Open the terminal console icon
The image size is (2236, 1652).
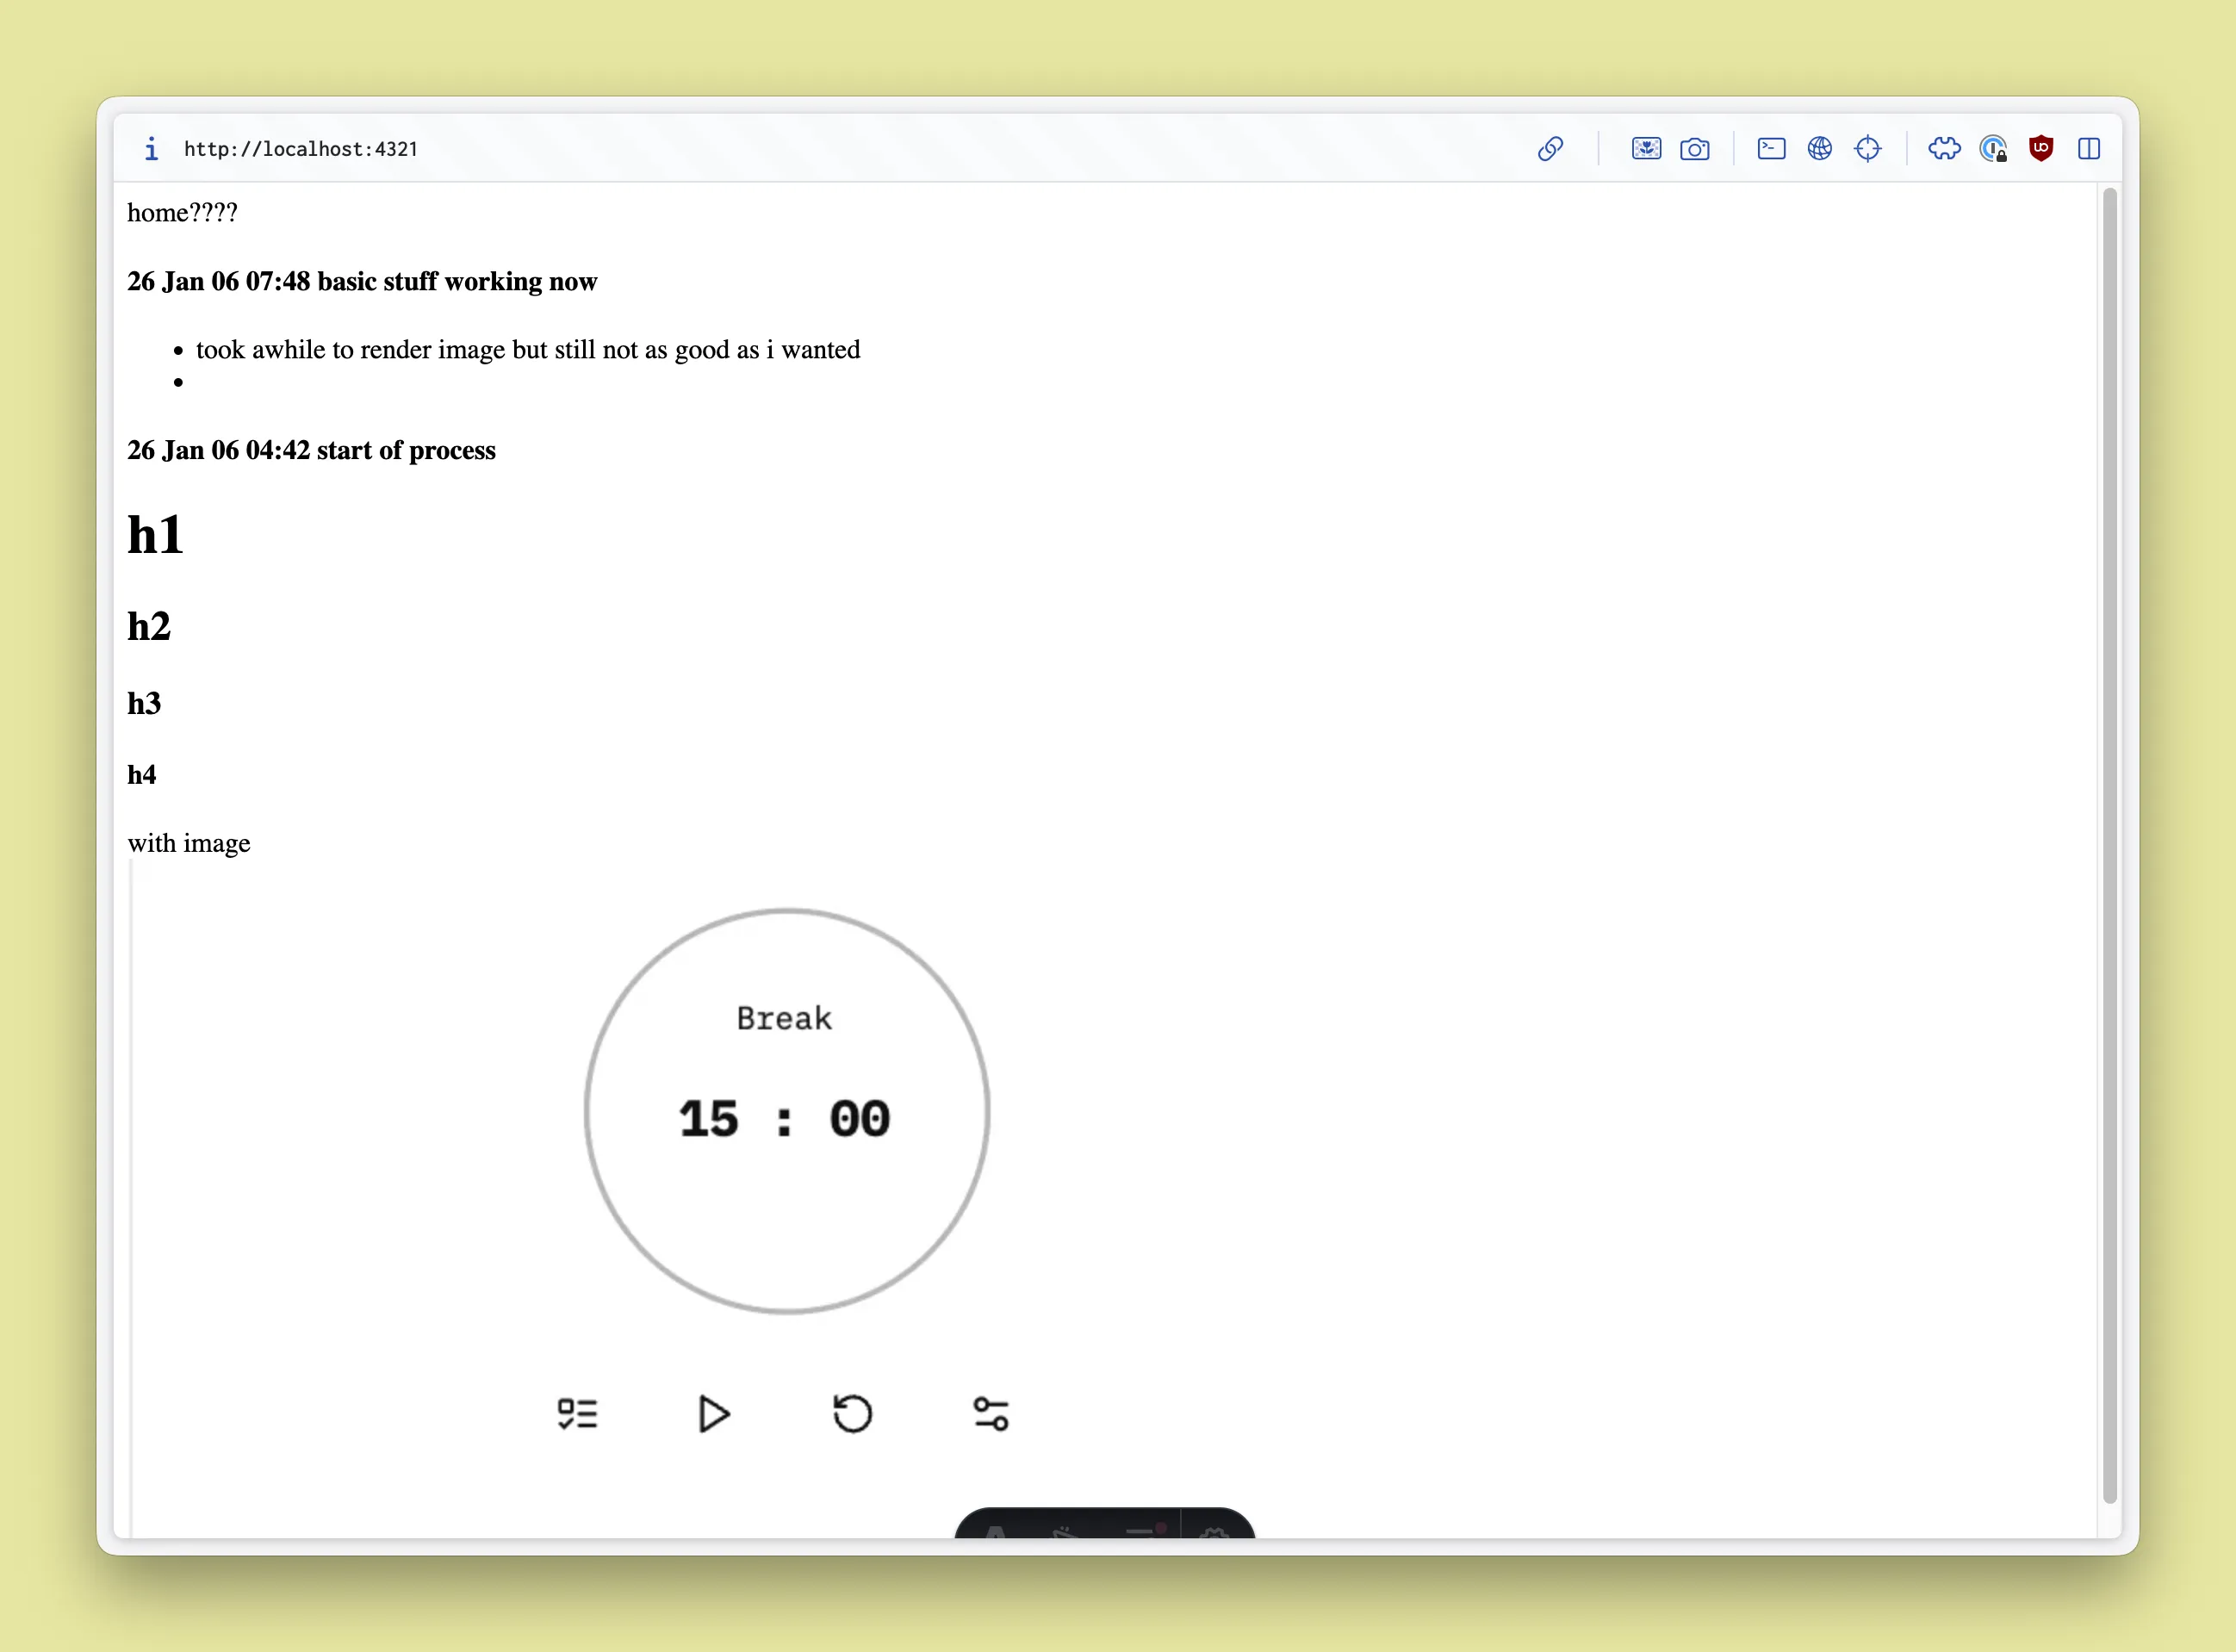pos(1771,149)
